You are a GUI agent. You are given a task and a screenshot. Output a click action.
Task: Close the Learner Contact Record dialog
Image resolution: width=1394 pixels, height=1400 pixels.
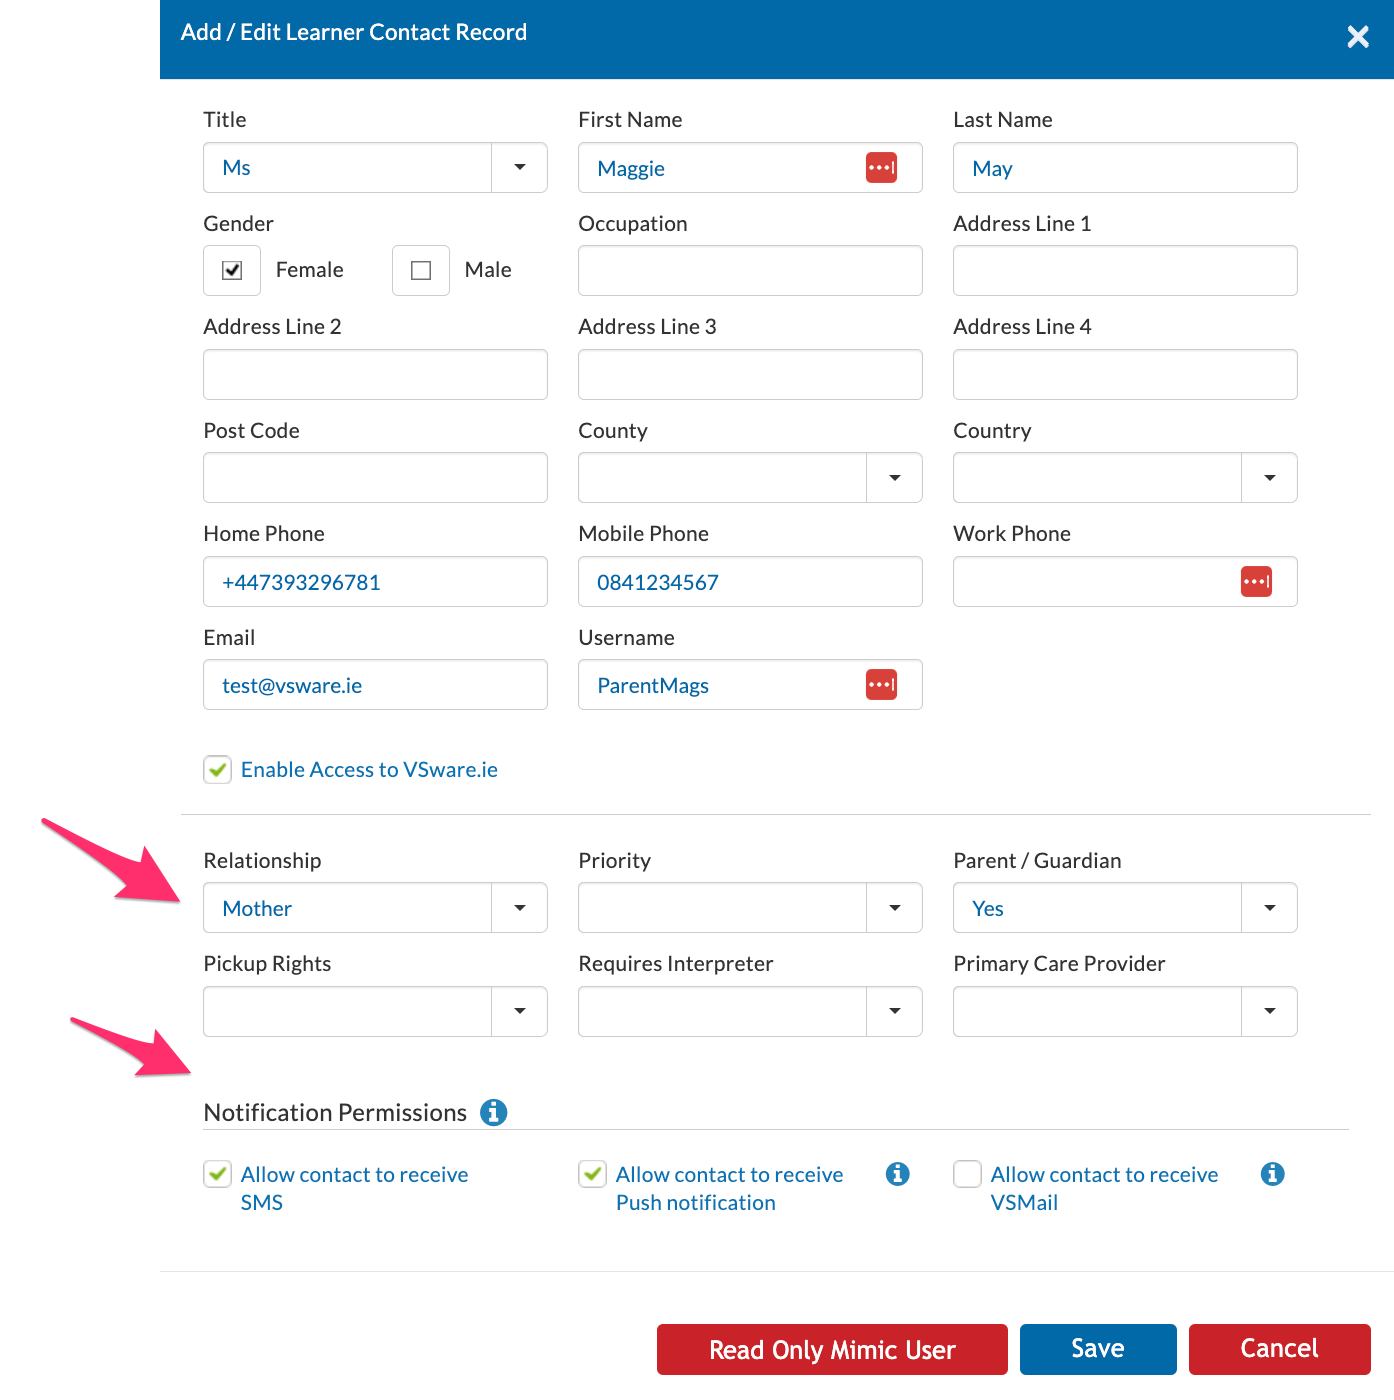(x=1358, y=37)
